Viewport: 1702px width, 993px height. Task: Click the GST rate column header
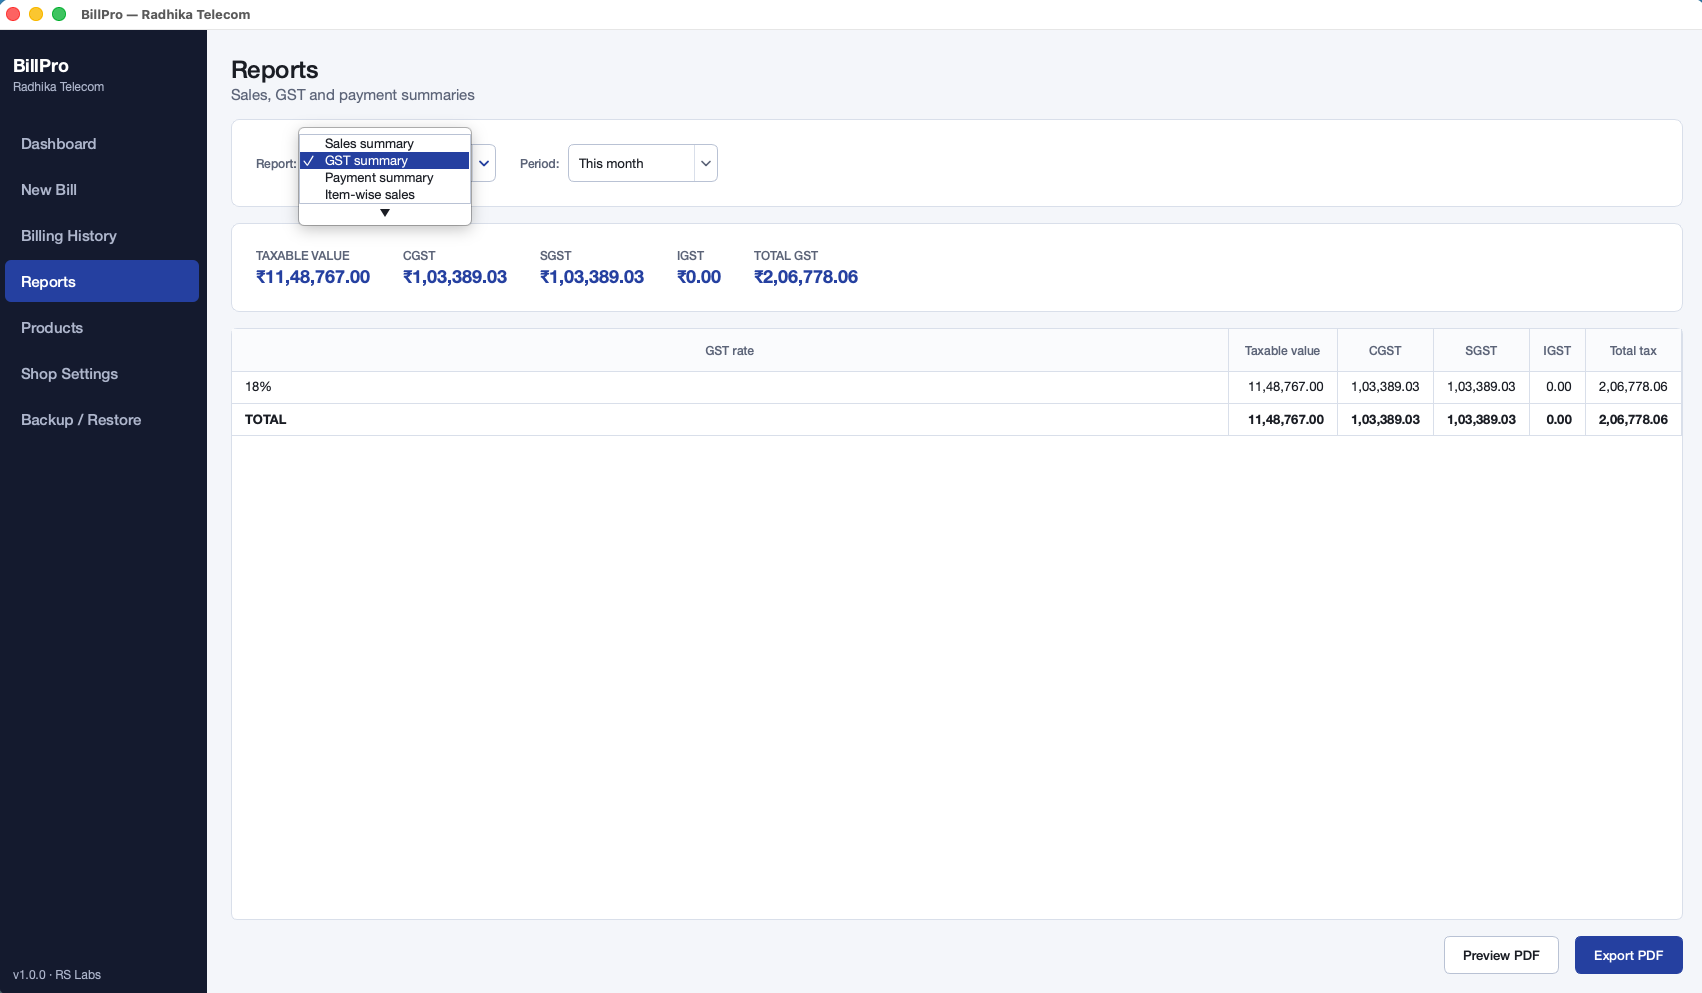point(730,351)
